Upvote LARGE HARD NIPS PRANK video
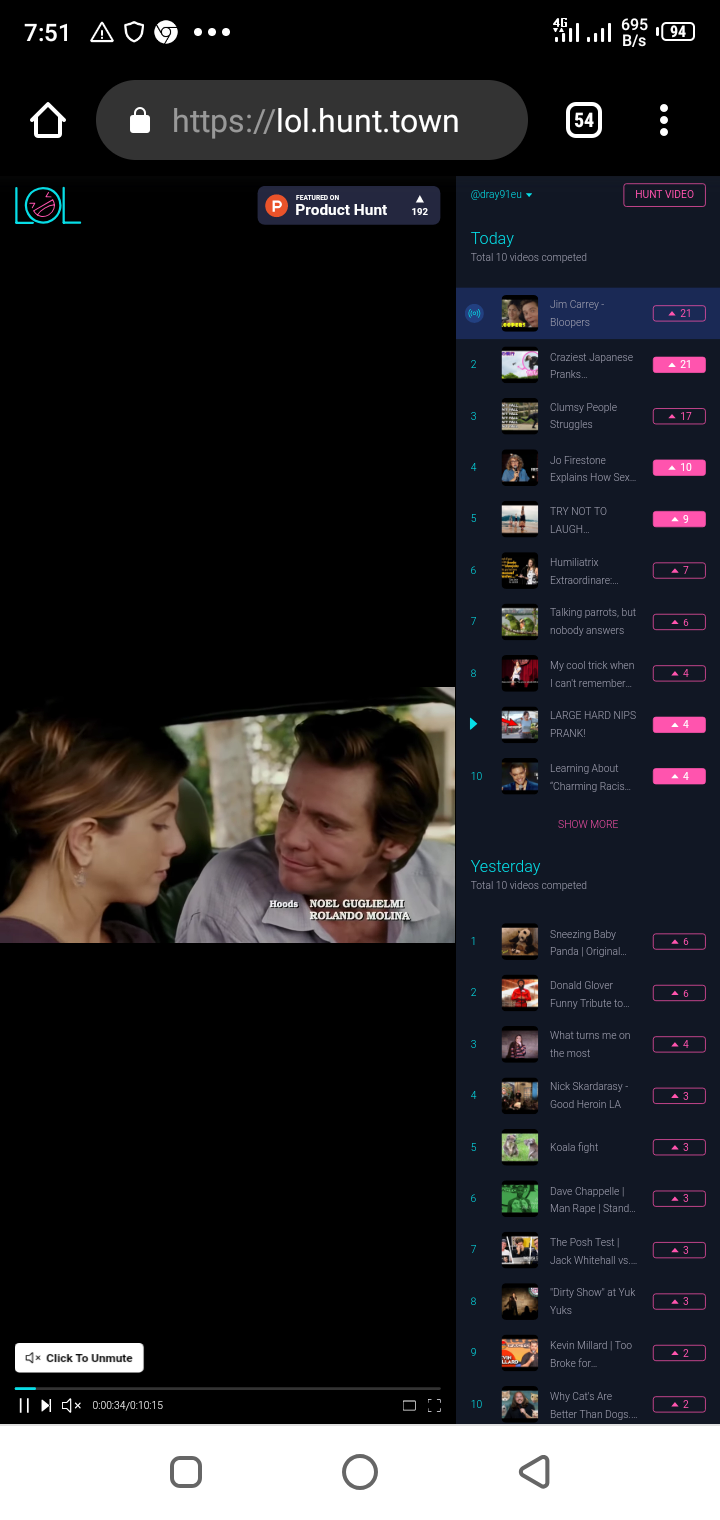The height and width of the screenshot is (1520, 720). [x=679, y=724]
